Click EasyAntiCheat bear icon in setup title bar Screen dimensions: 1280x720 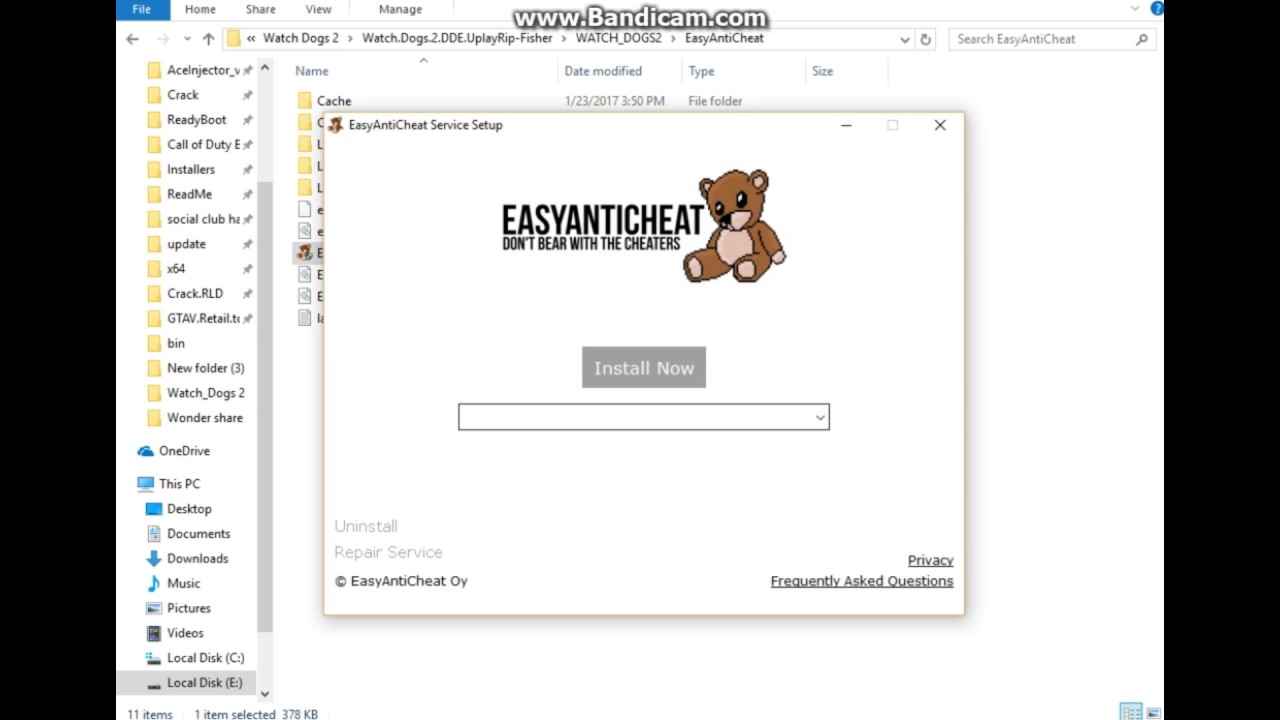(336, 125)
